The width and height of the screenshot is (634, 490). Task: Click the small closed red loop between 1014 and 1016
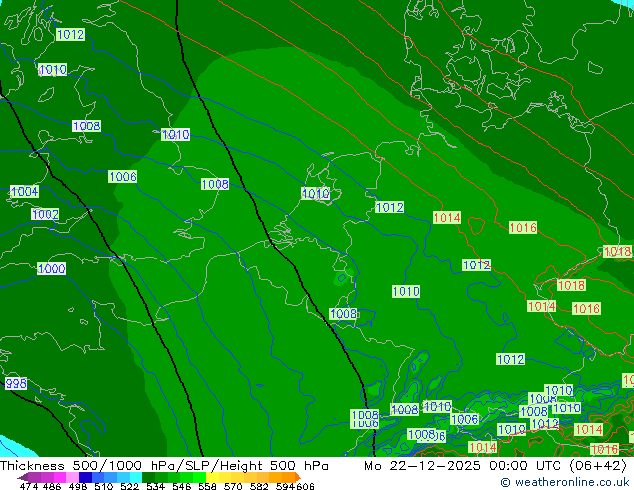(x=476, y=225)
